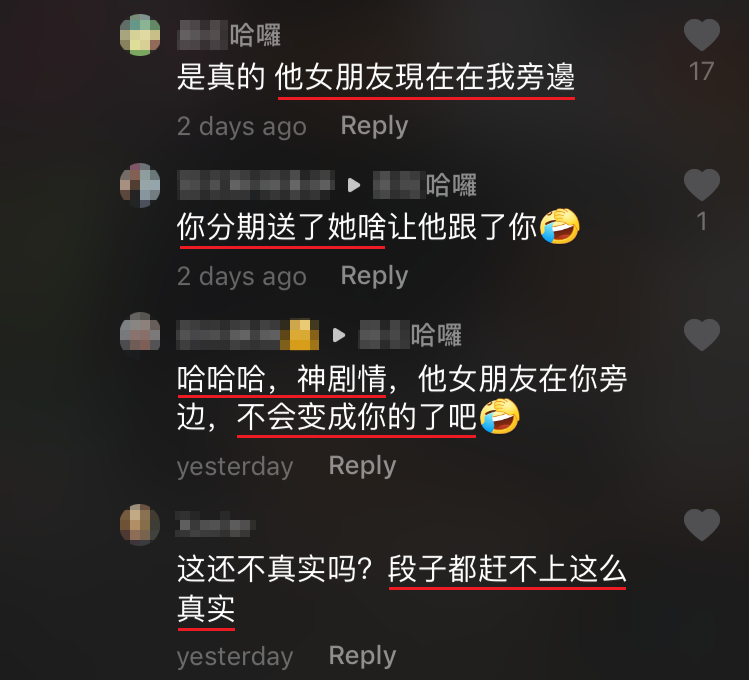Like the 哈哈哈，神剧情 comment

tap(701, 335)
